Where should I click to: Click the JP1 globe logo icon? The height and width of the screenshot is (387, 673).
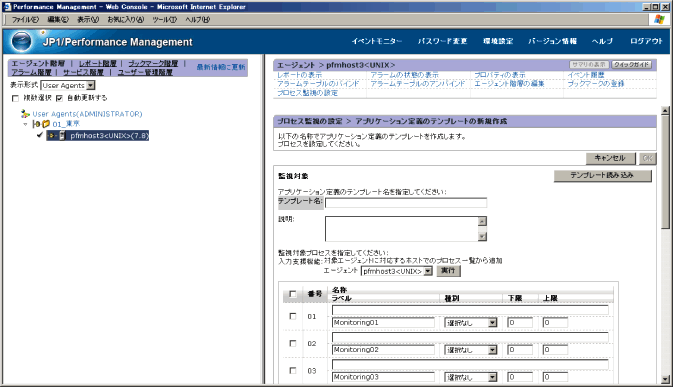(x=21, y=41)
